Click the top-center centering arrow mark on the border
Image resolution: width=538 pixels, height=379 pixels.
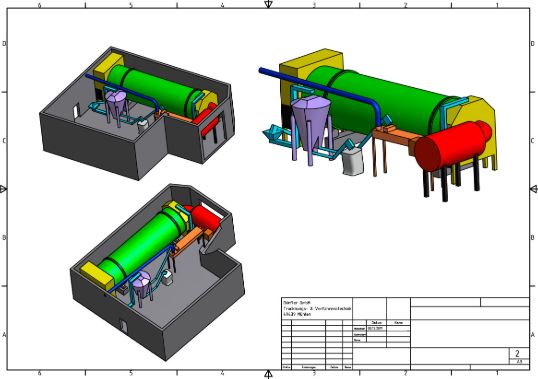268,4
